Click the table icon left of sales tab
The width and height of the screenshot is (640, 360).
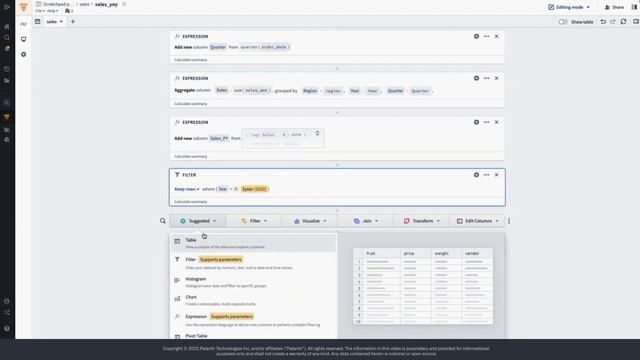click(38, 22)
